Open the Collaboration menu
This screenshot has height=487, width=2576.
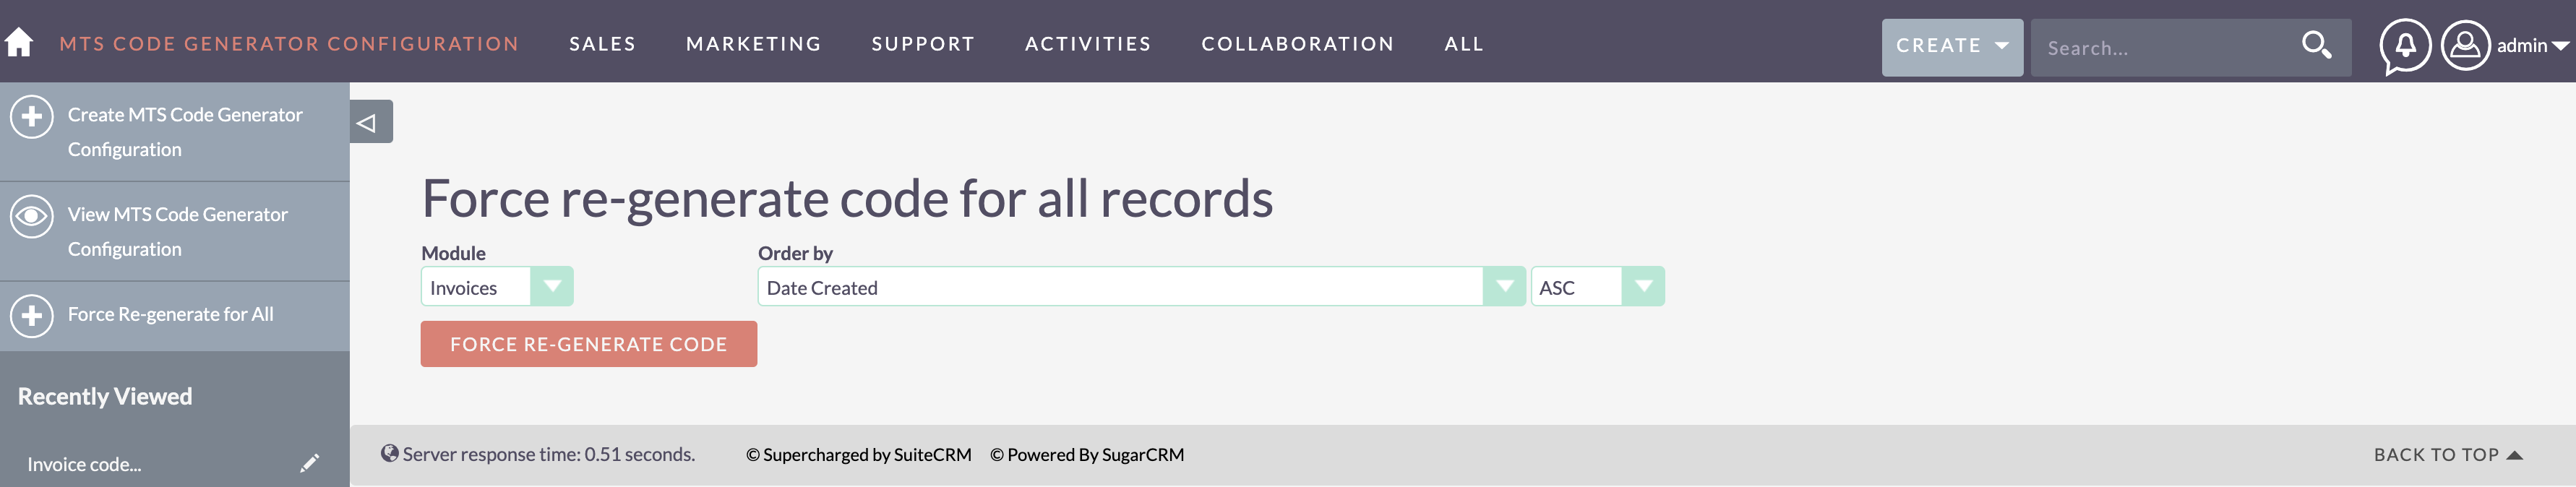pos(1297,44)
